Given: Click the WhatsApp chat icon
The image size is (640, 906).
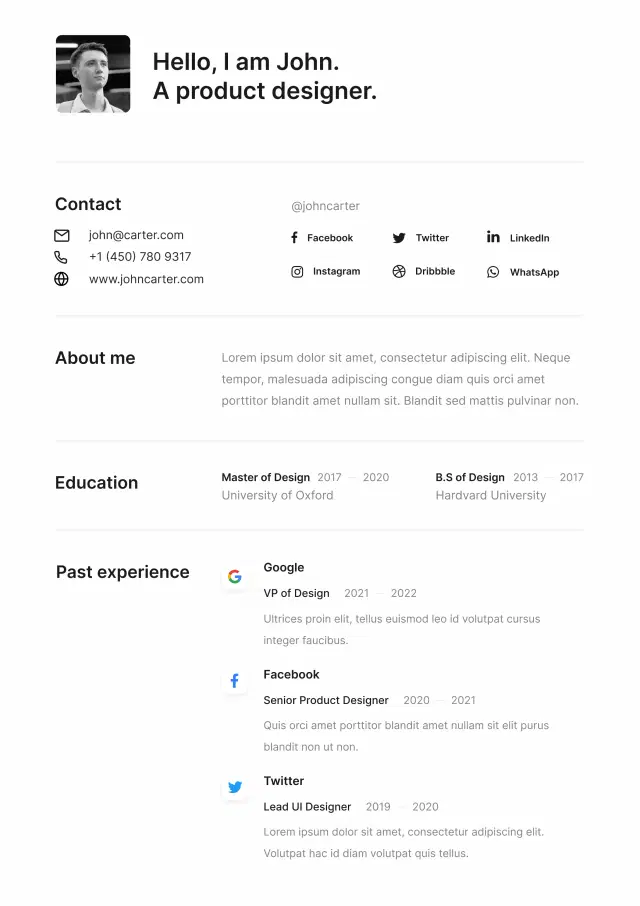Looking at the screenshot, I should [x=493, y=272].
